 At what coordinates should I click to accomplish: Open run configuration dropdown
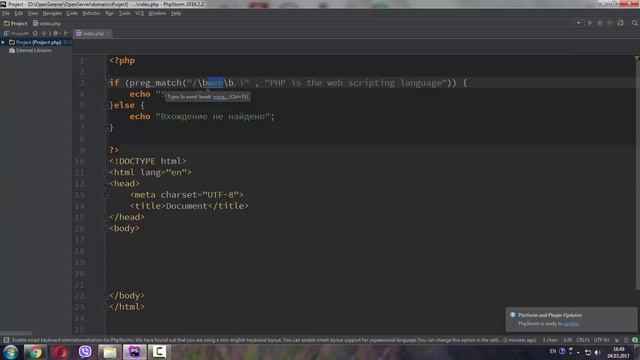pos(578,23)
